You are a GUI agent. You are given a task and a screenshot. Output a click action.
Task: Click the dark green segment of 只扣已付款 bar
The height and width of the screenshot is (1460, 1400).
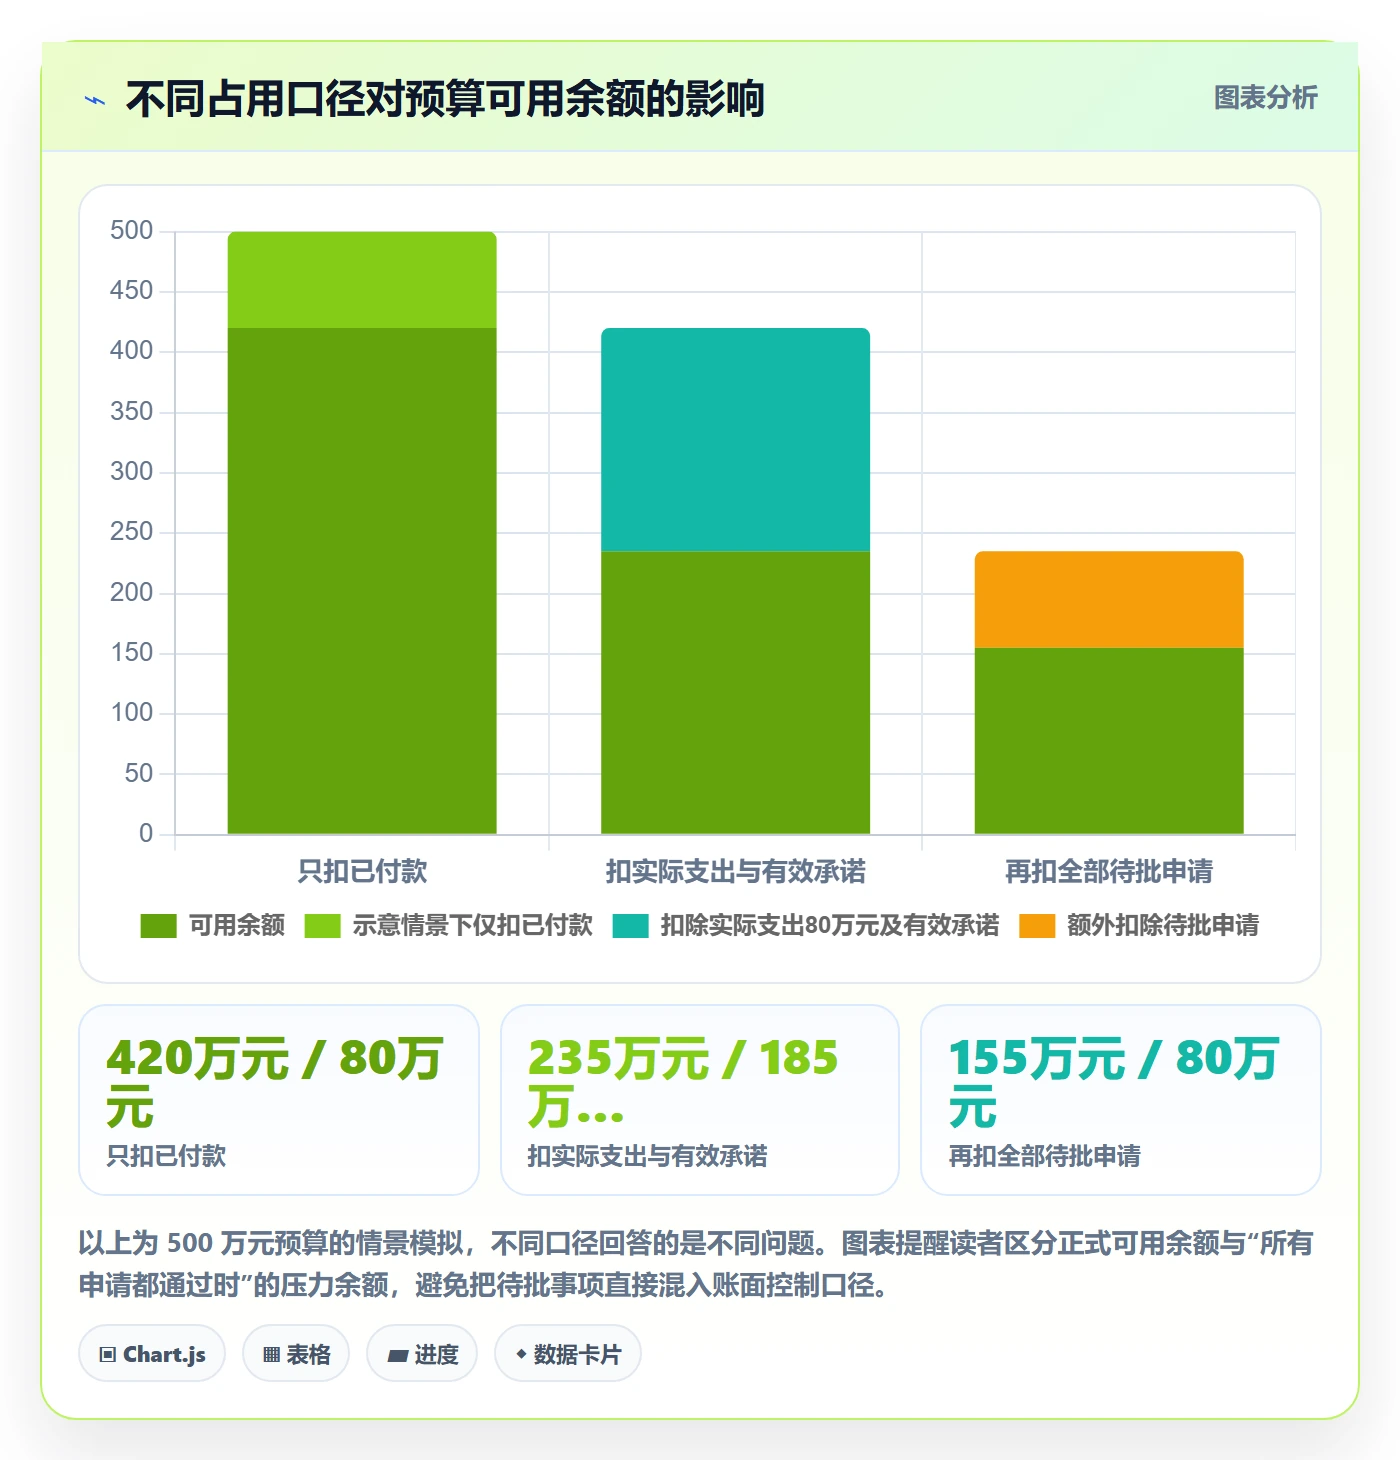pos(362,581)
